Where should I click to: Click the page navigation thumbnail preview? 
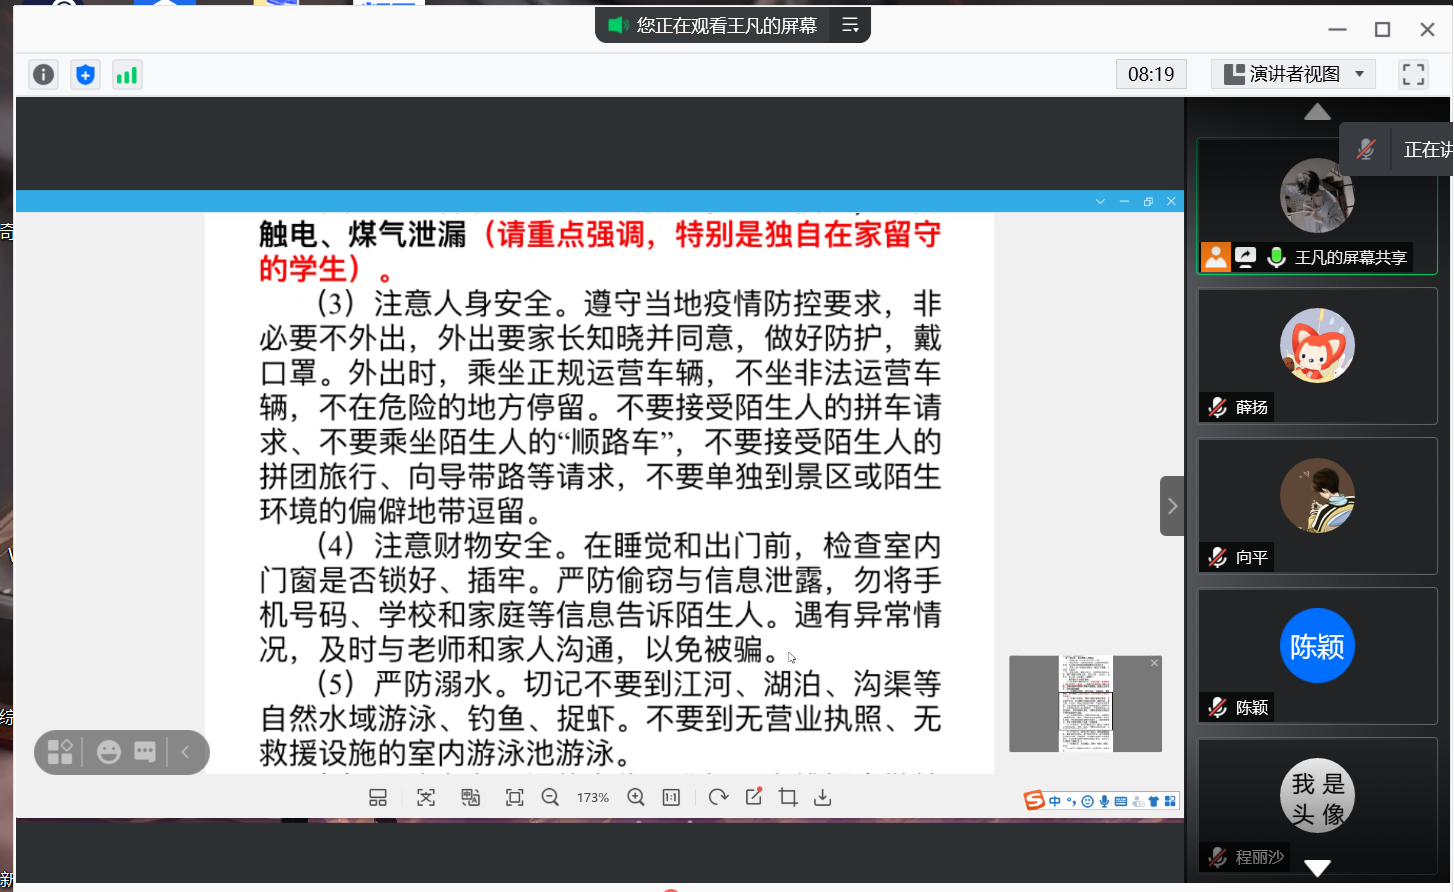[1085, 704]
